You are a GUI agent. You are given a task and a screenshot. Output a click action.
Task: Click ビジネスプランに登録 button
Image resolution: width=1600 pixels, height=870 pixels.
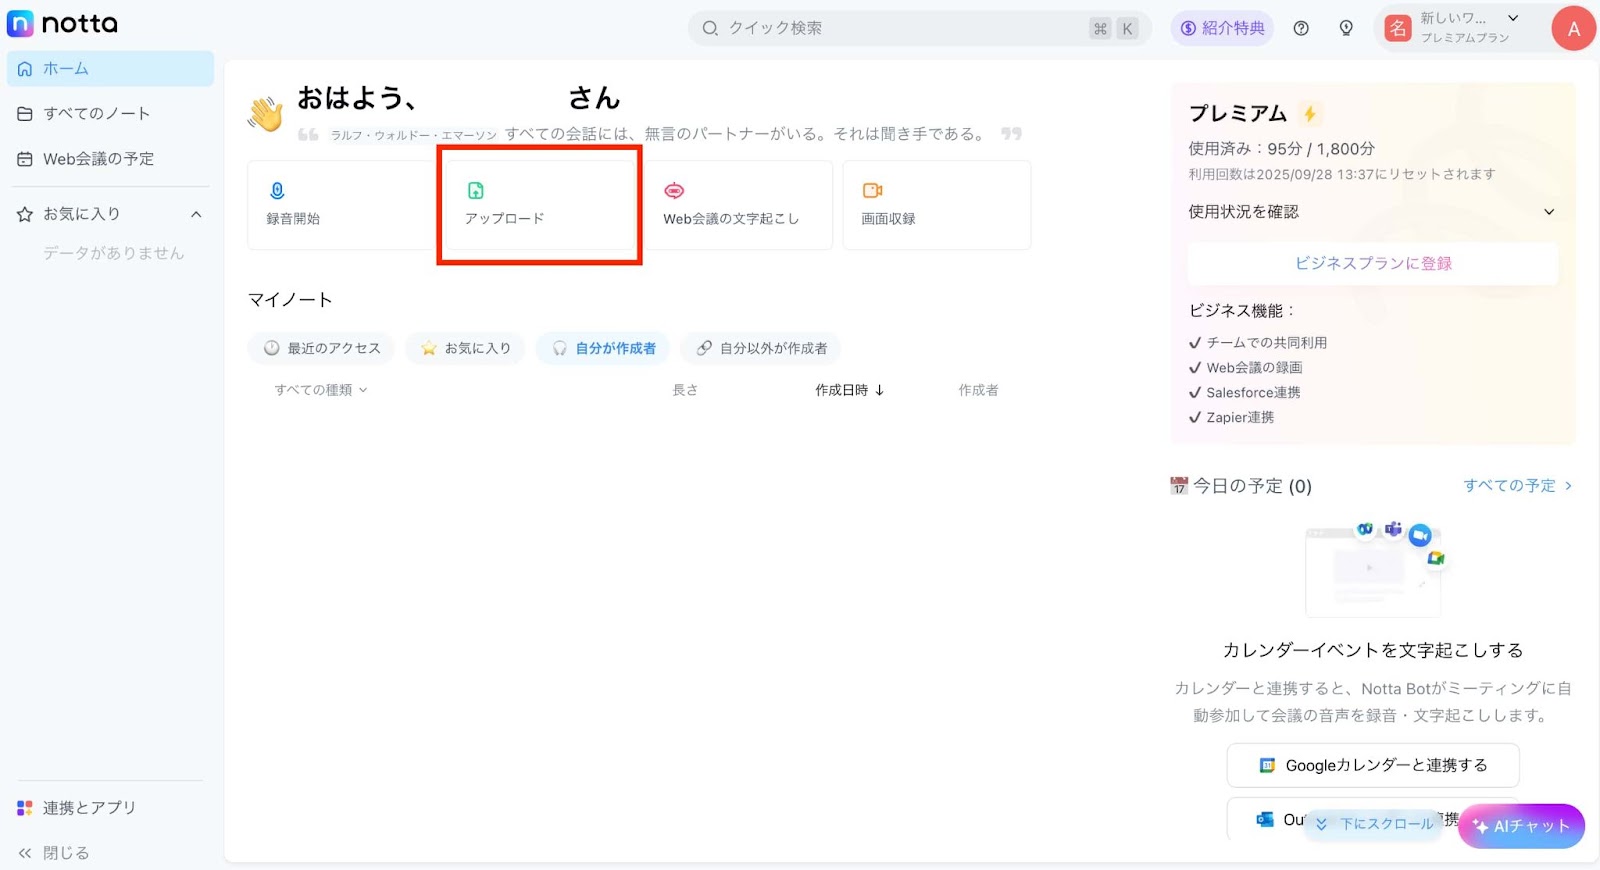1373,263
